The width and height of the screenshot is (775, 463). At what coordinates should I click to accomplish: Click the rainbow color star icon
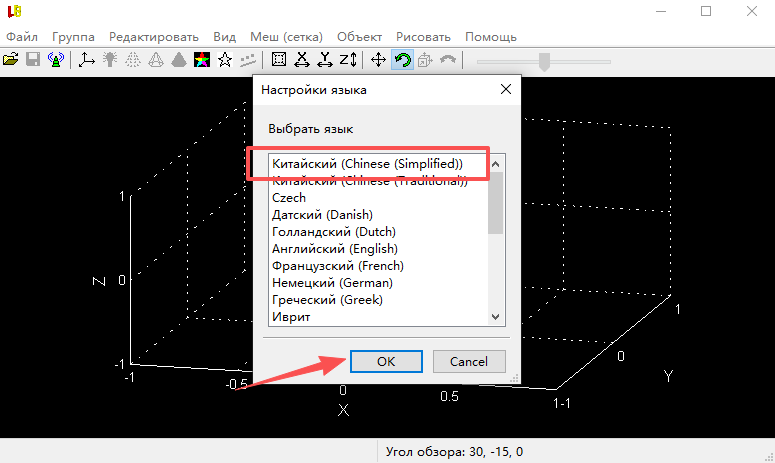point(202,60)
